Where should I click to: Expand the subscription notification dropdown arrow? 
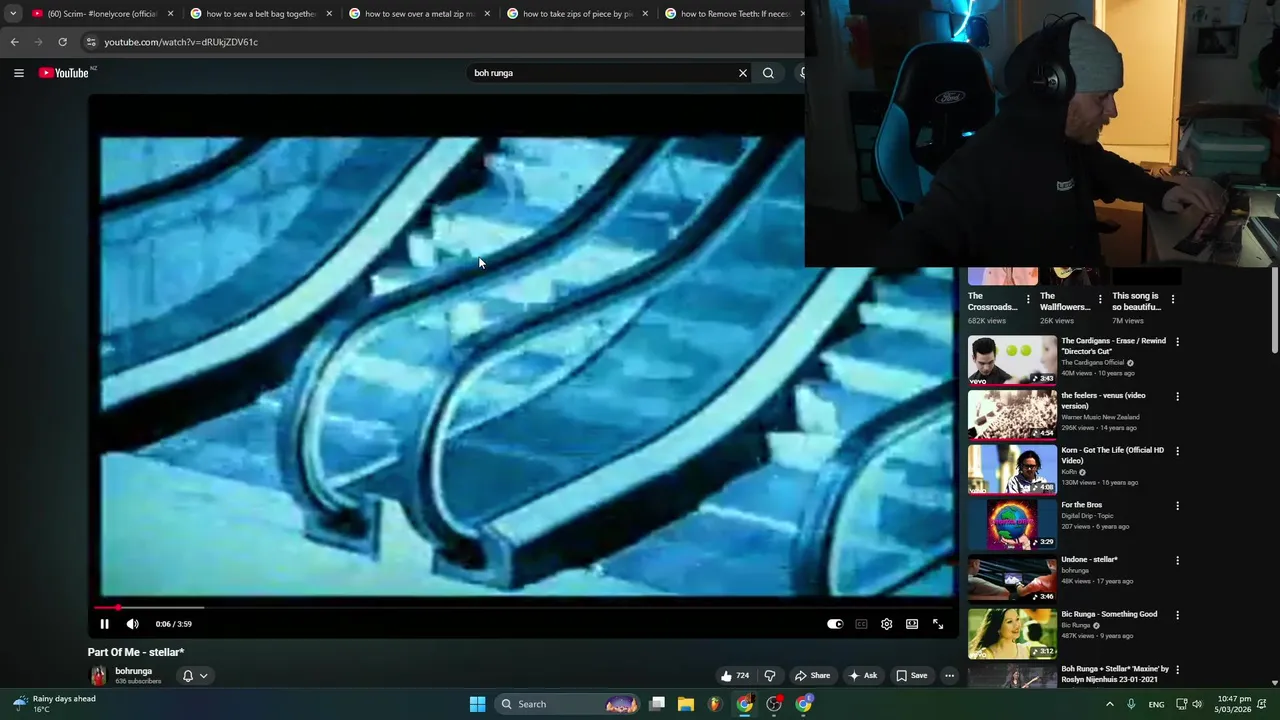point(203,676)
